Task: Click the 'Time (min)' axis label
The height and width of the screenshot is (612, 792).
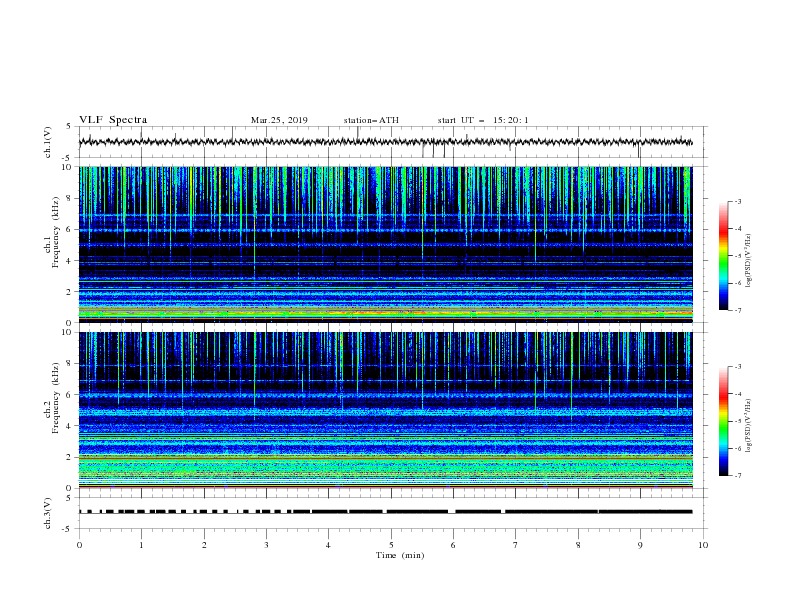Action: coord(400,555)
